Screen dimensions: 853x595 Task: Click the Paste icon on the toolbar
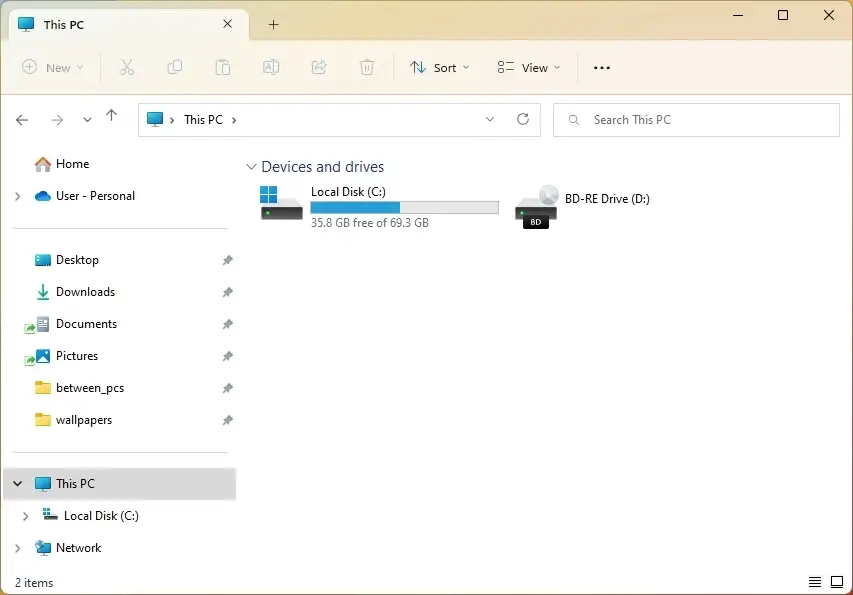tap(222, 67)
